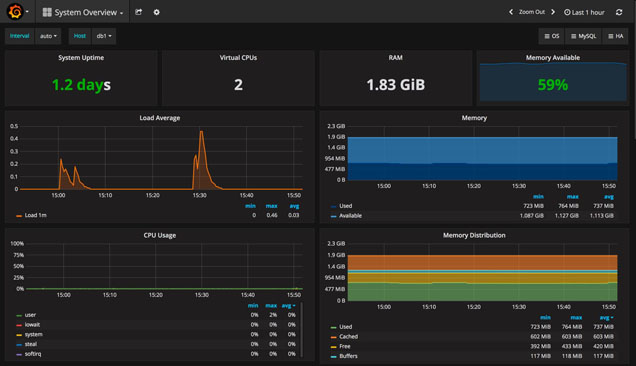This screenshot has height=366, width=636.
Task: Open the MySQL dashboards link
Action: pos(584,36)
